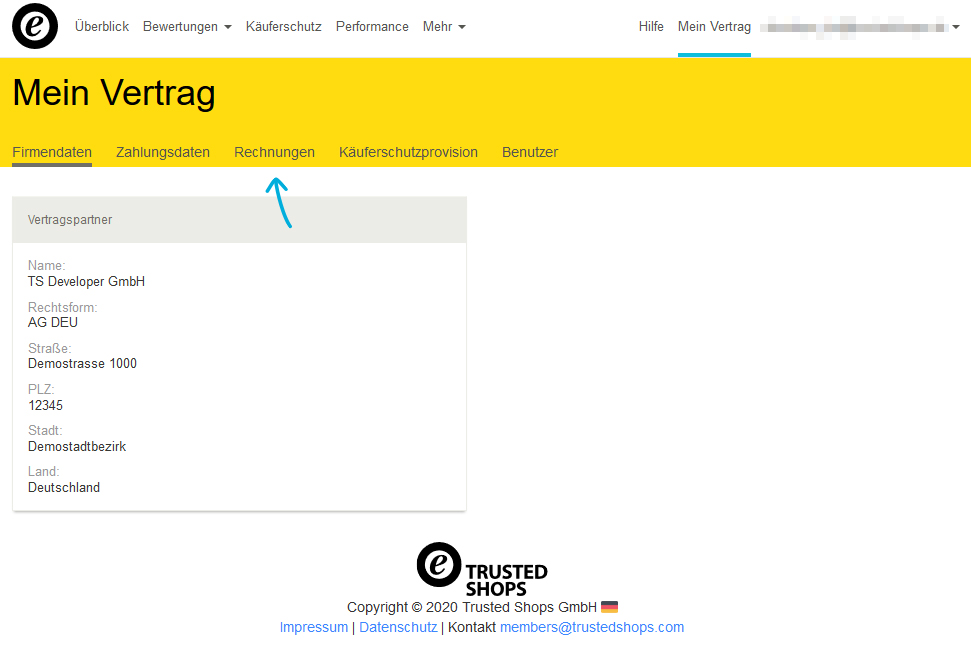Click the German flag icon in footer
Screen dimensions: 971x667
(609, 607)
